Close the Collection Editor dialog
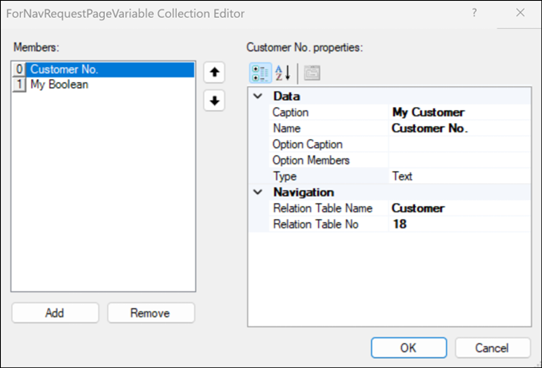This screenshot has height=368, width=542. click(x=520, y=13)
